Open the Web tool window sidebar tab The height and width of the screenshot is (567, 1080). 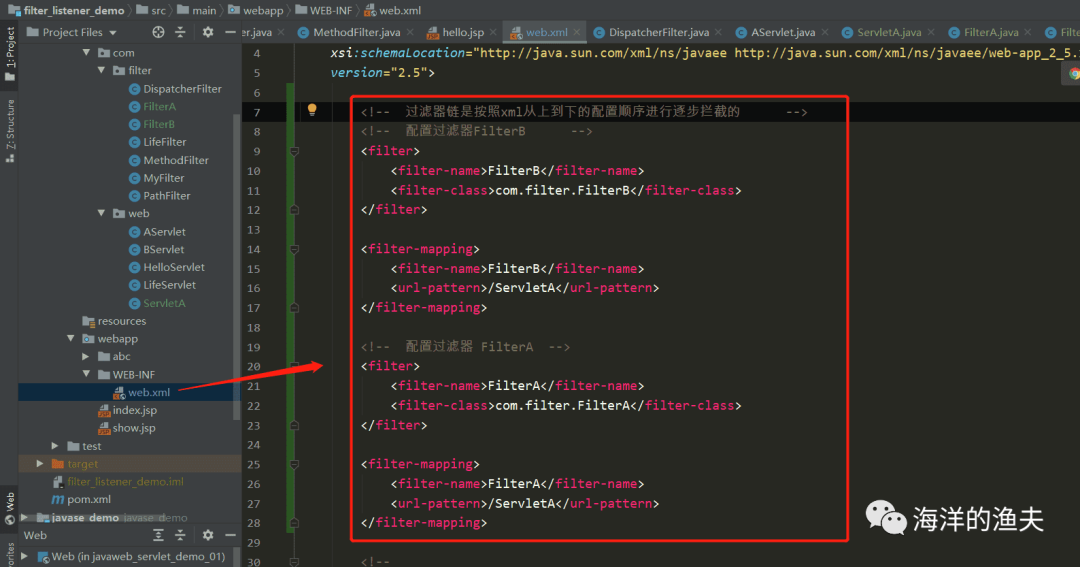pyautogui.click(x=10, y=508)
